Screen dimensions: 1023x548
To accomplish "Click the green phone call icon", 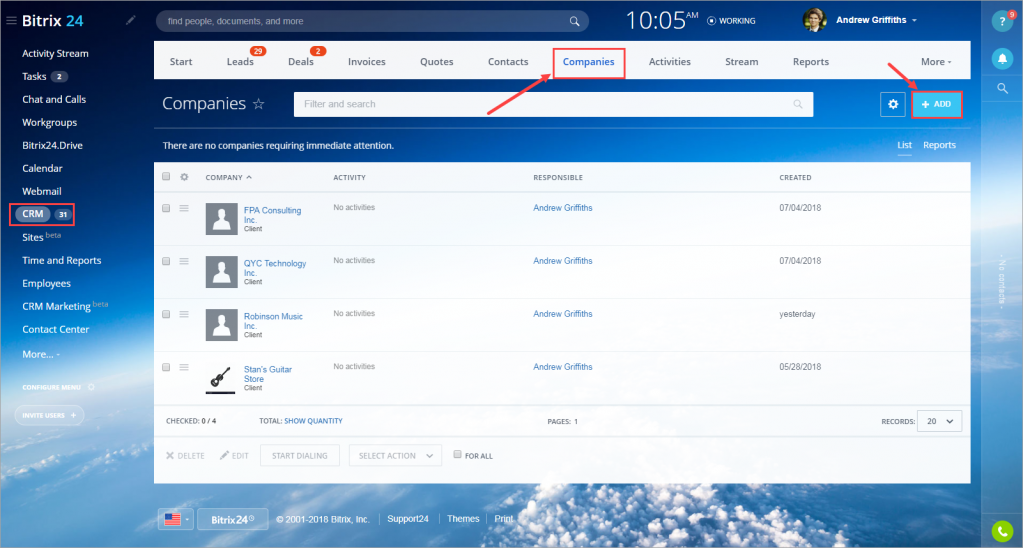I will (1002, 532).
